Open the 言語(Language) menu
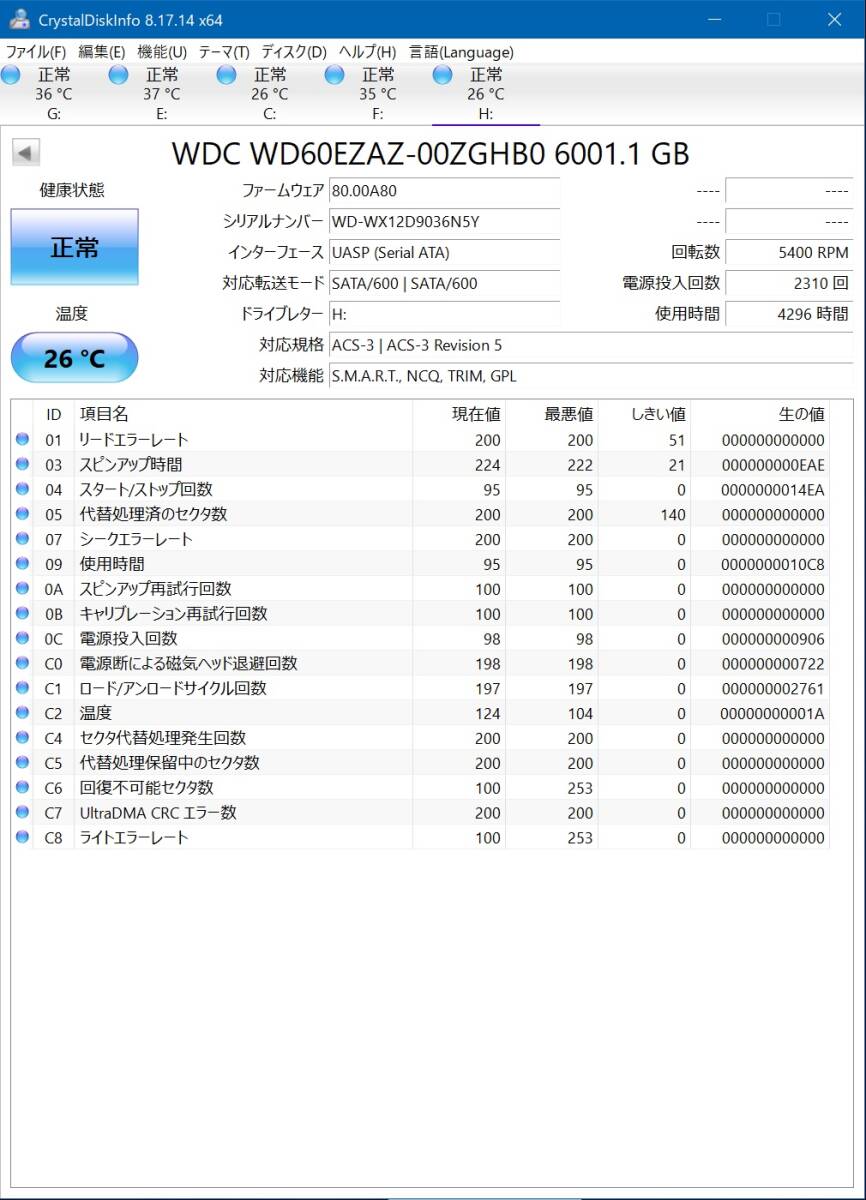This screenshot has height=1200, width=866. [x=461, y=52]
